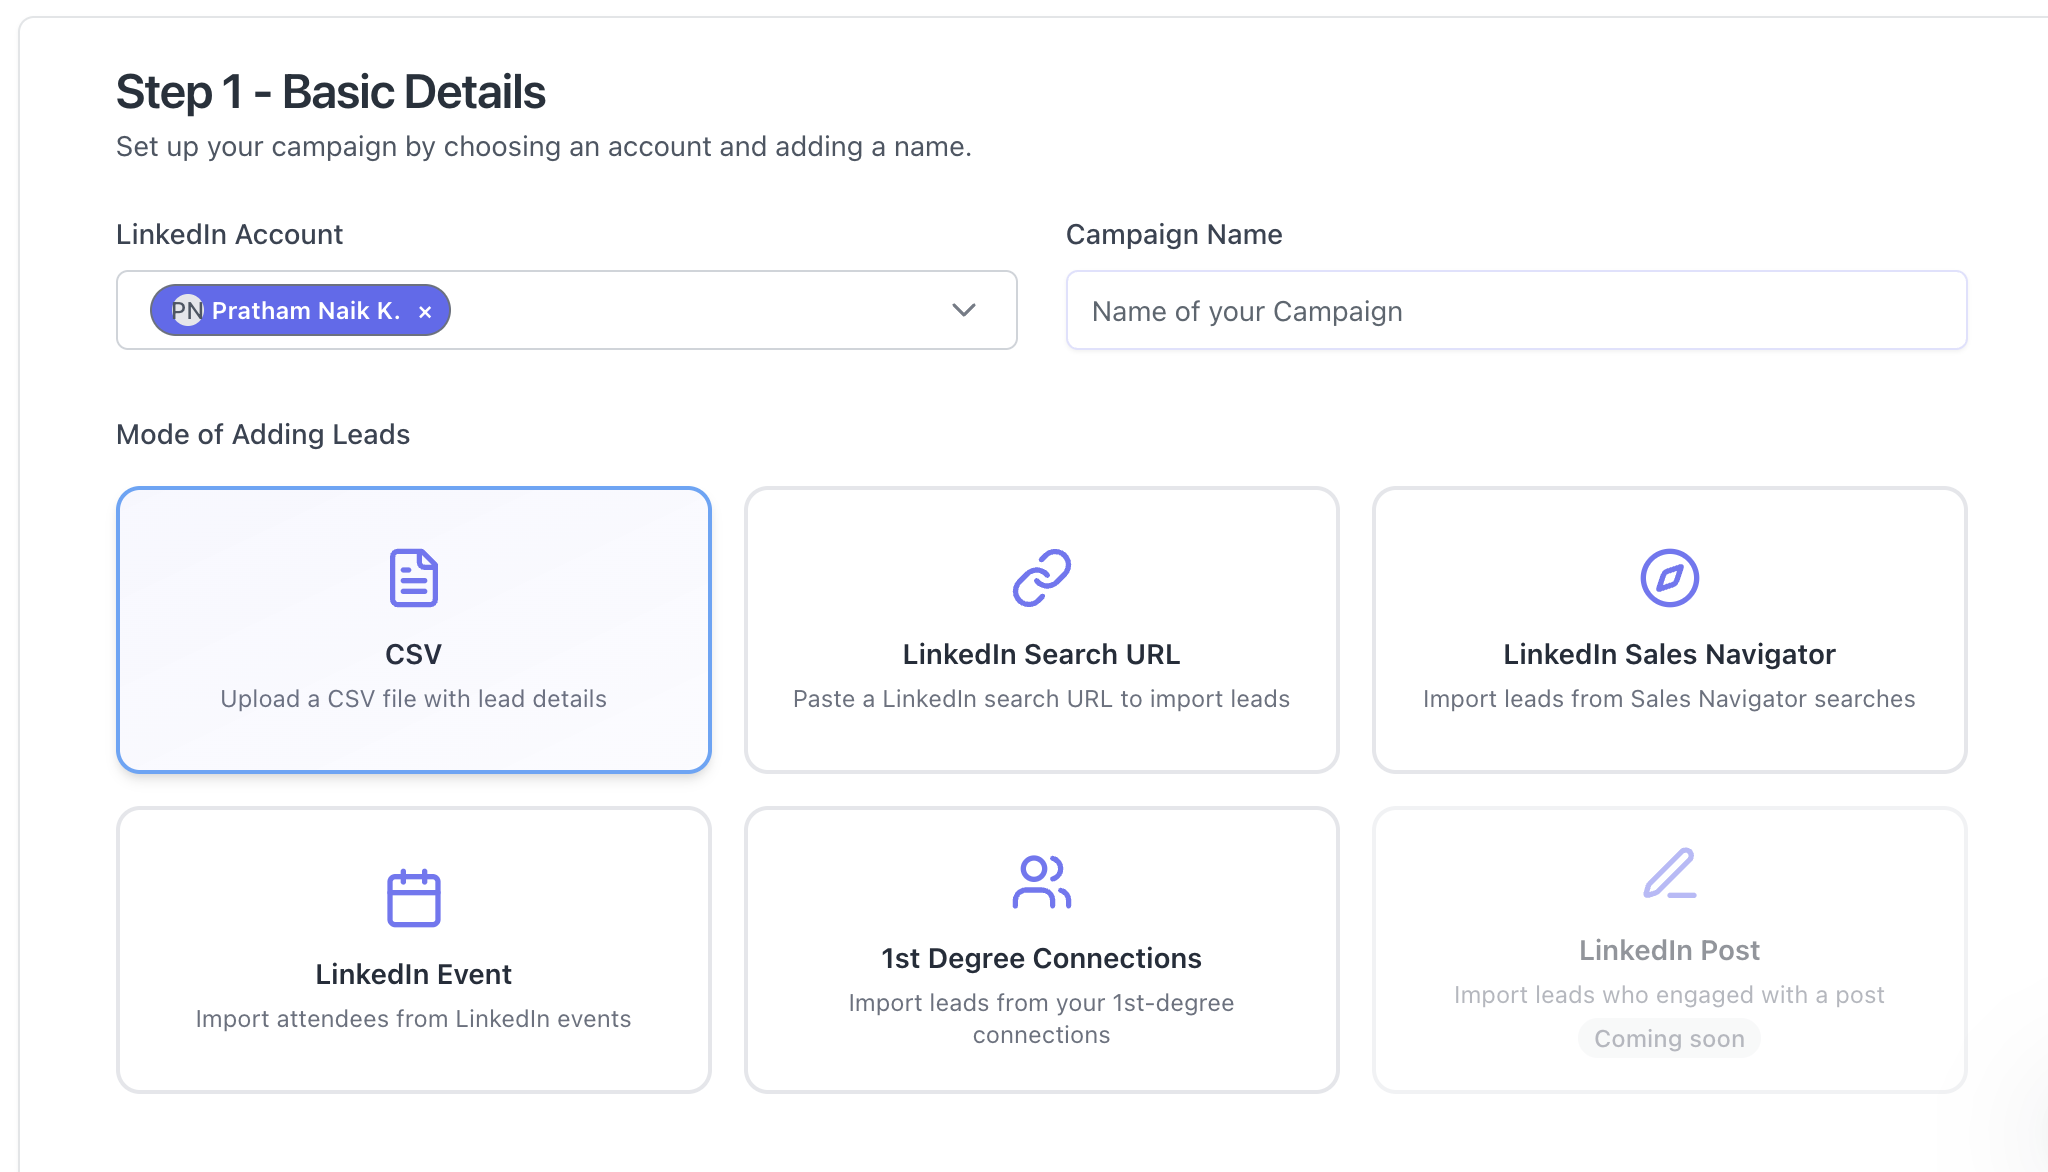
Task: Remove Pratham Naik K. from selected accounts
Action: tap(425, 312)
